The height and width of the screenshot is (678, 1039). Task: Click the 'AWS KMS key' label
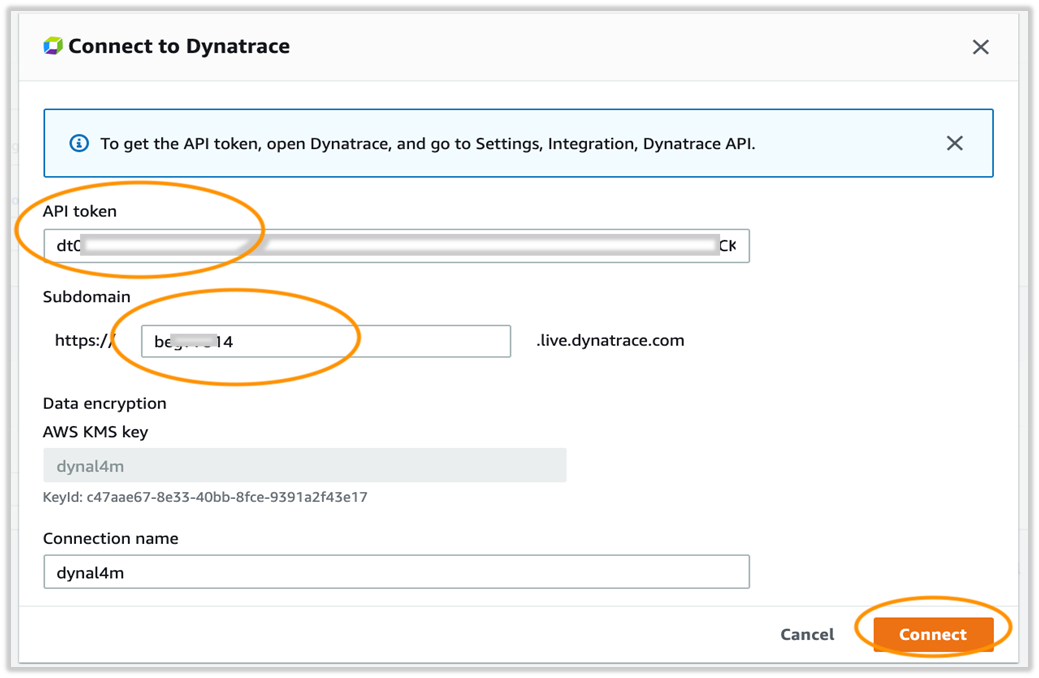[95, 432]
